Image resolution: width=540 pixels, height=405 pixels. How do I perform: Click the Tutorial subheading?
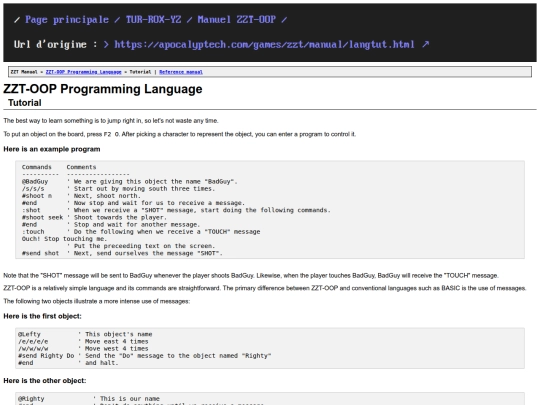click(24, 103)
